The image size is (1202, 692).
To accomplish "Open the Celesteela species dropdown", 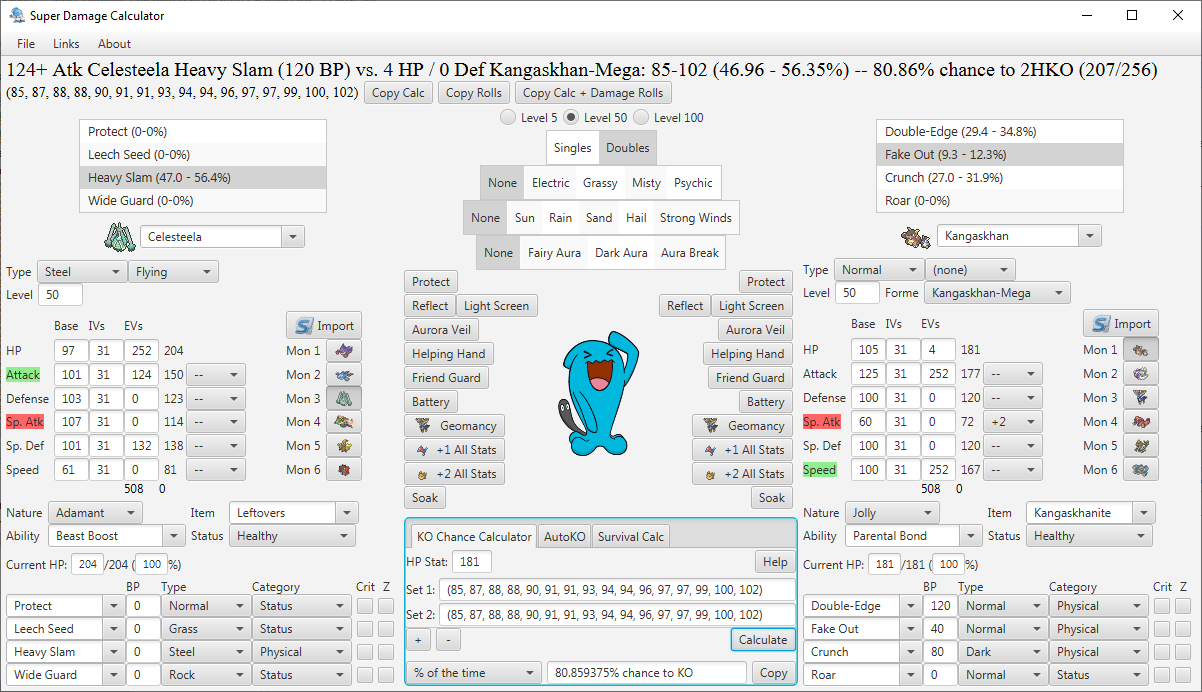I will pos(293,237).
